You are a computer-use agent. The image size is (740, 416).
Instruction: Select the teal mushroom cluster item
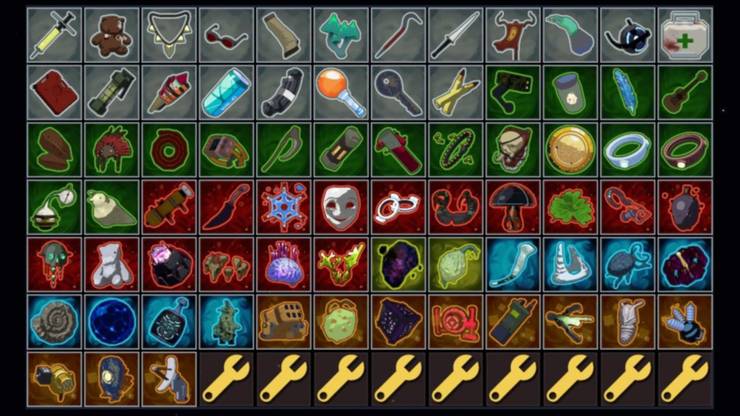tap(341, 35)
